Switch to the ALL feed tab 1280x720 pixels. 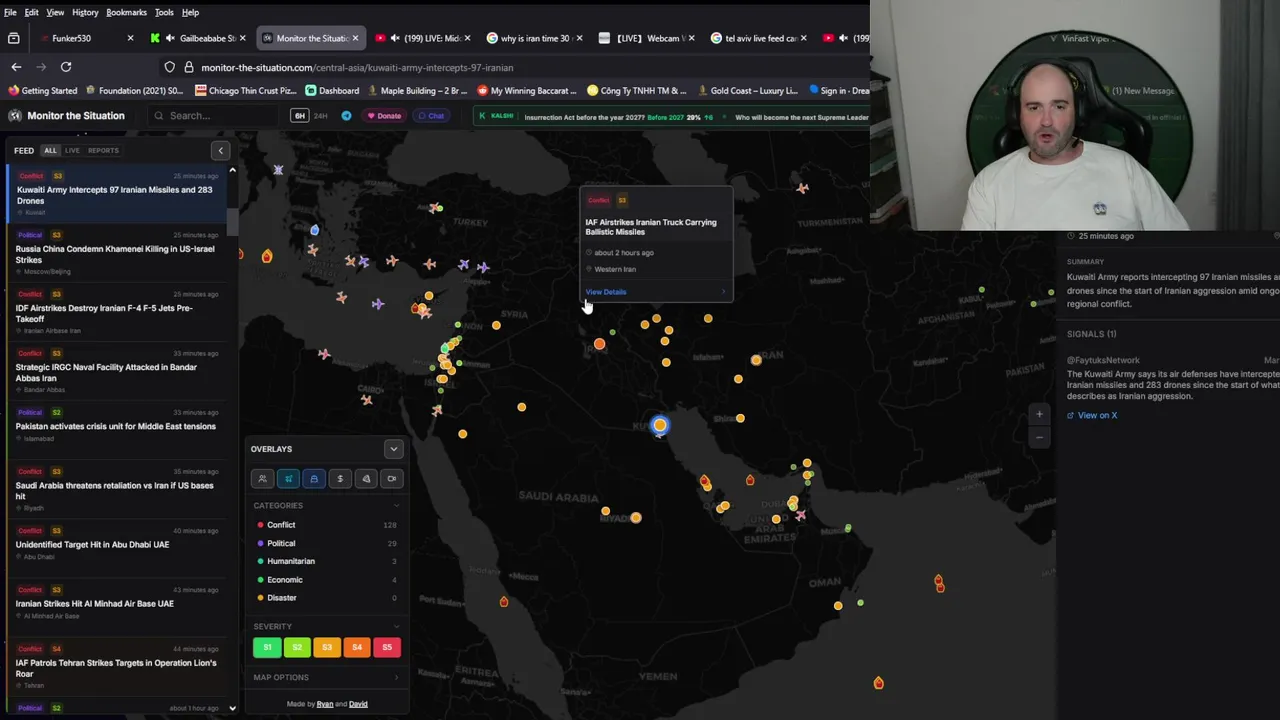click(50, 150)
